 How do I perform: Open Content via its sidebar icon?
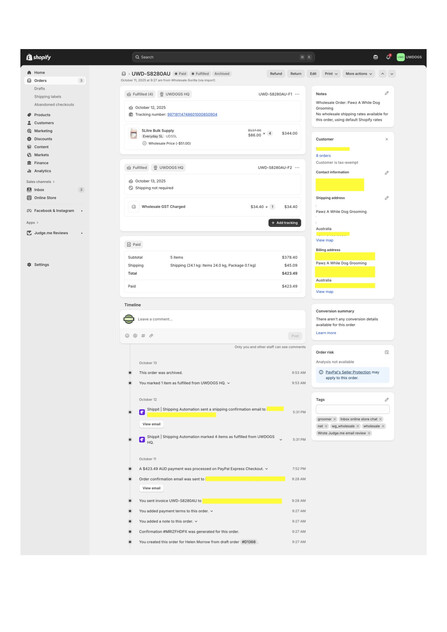29,147
